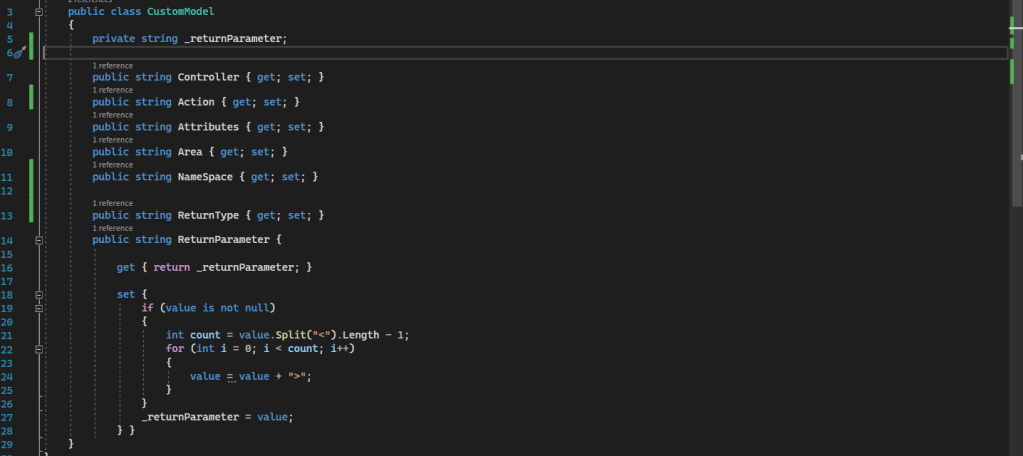Collapse the if statement block
The image size is (1023, 456).
click(38, 308)
